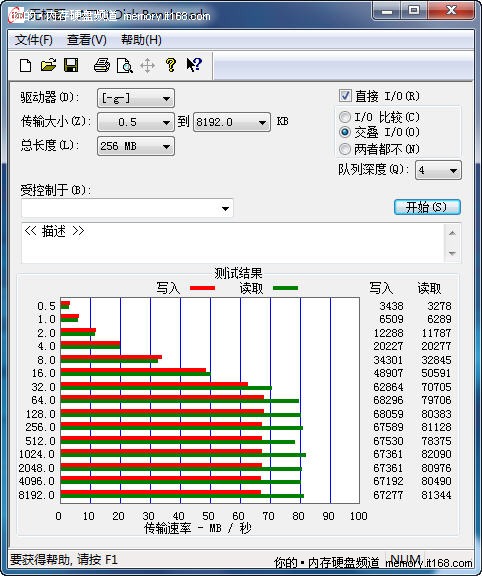Image resolution: width=482 pixels, height=576 pixels.
Task: Save results with the floppy disk icon
Action: pos(71,65)
